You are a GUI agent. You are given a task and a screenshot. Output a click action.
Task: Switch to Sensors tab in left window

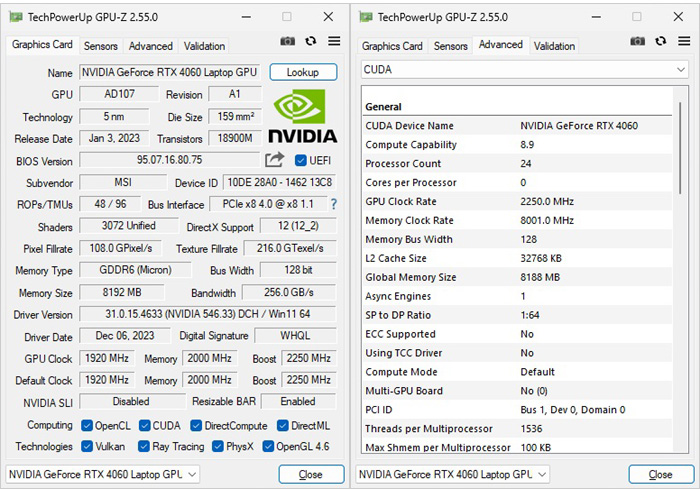point(100,46)
